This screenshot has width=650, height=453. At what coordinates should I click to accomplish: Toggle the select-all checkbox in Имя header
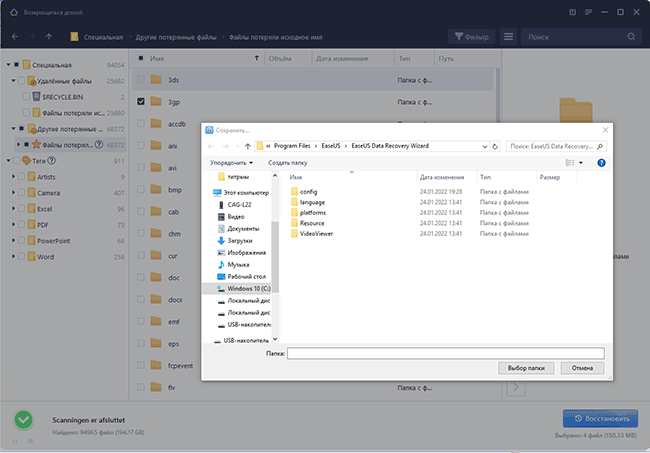tap(141, 58)
